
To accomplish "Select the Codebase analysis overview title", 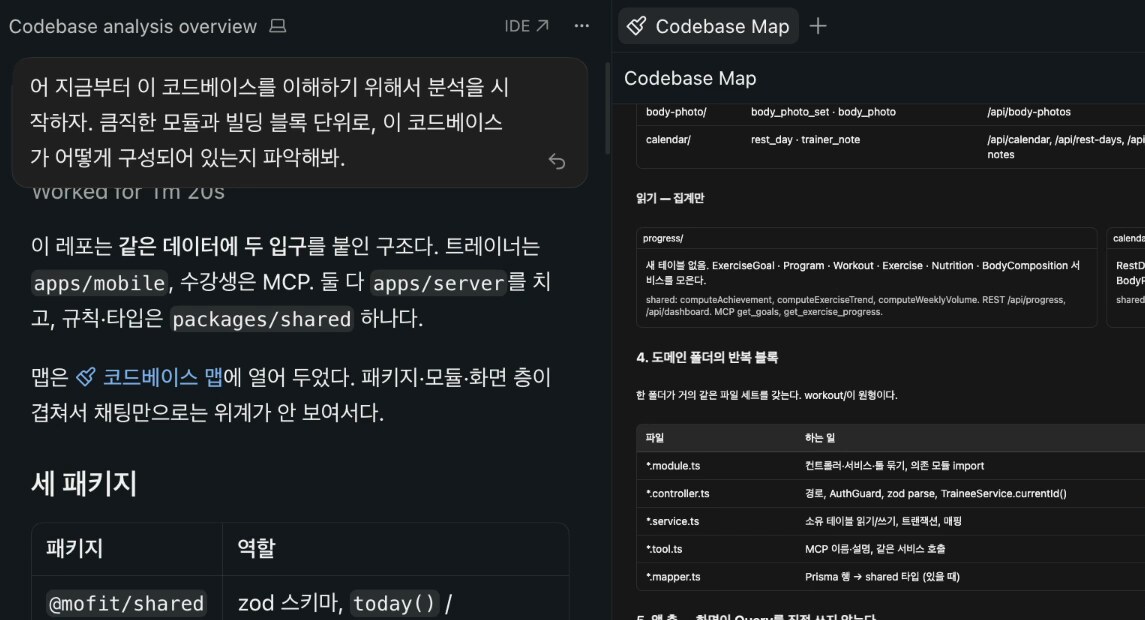I will (x=133, y=26).
